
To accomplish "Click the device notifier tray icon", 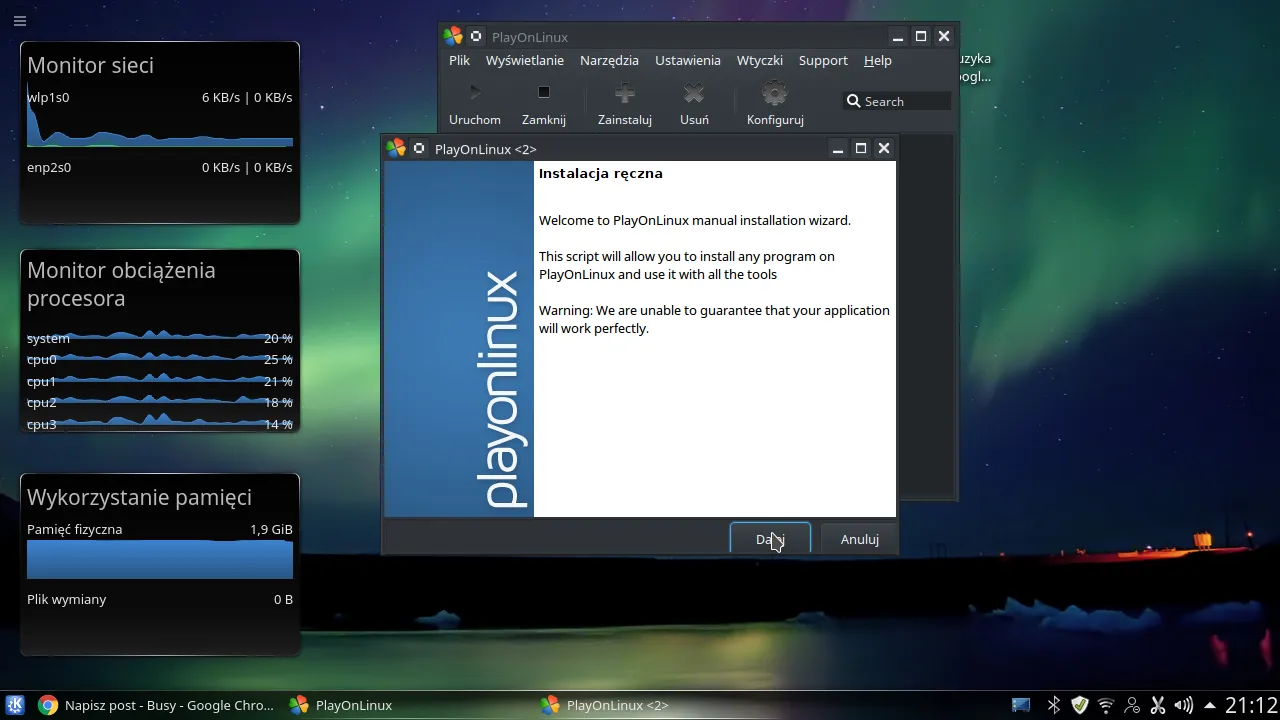I will pyautogui.click(x=1021, y=705).
